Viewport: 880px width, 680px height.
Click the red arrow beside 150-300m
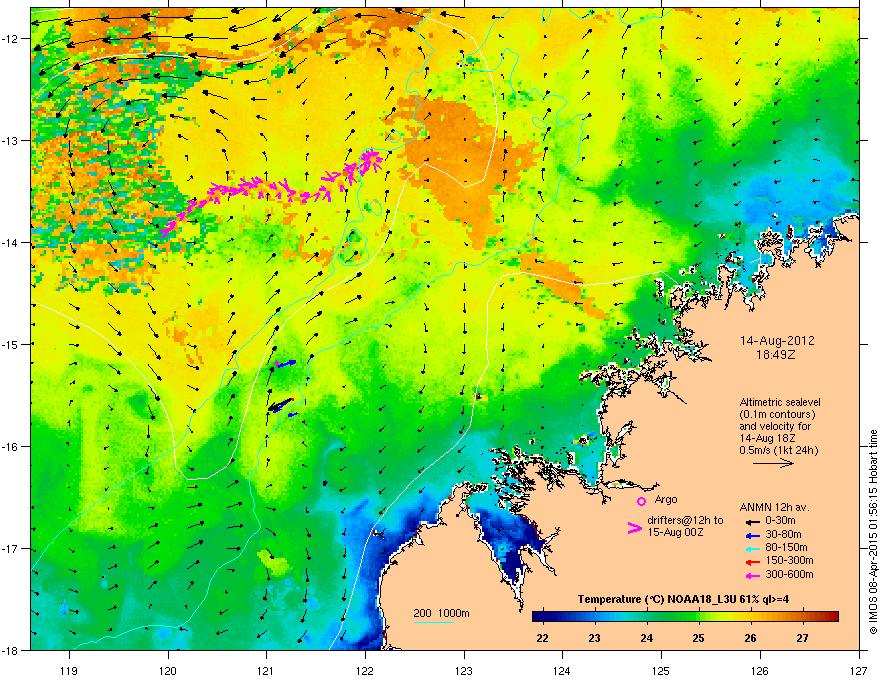(752, 562)
